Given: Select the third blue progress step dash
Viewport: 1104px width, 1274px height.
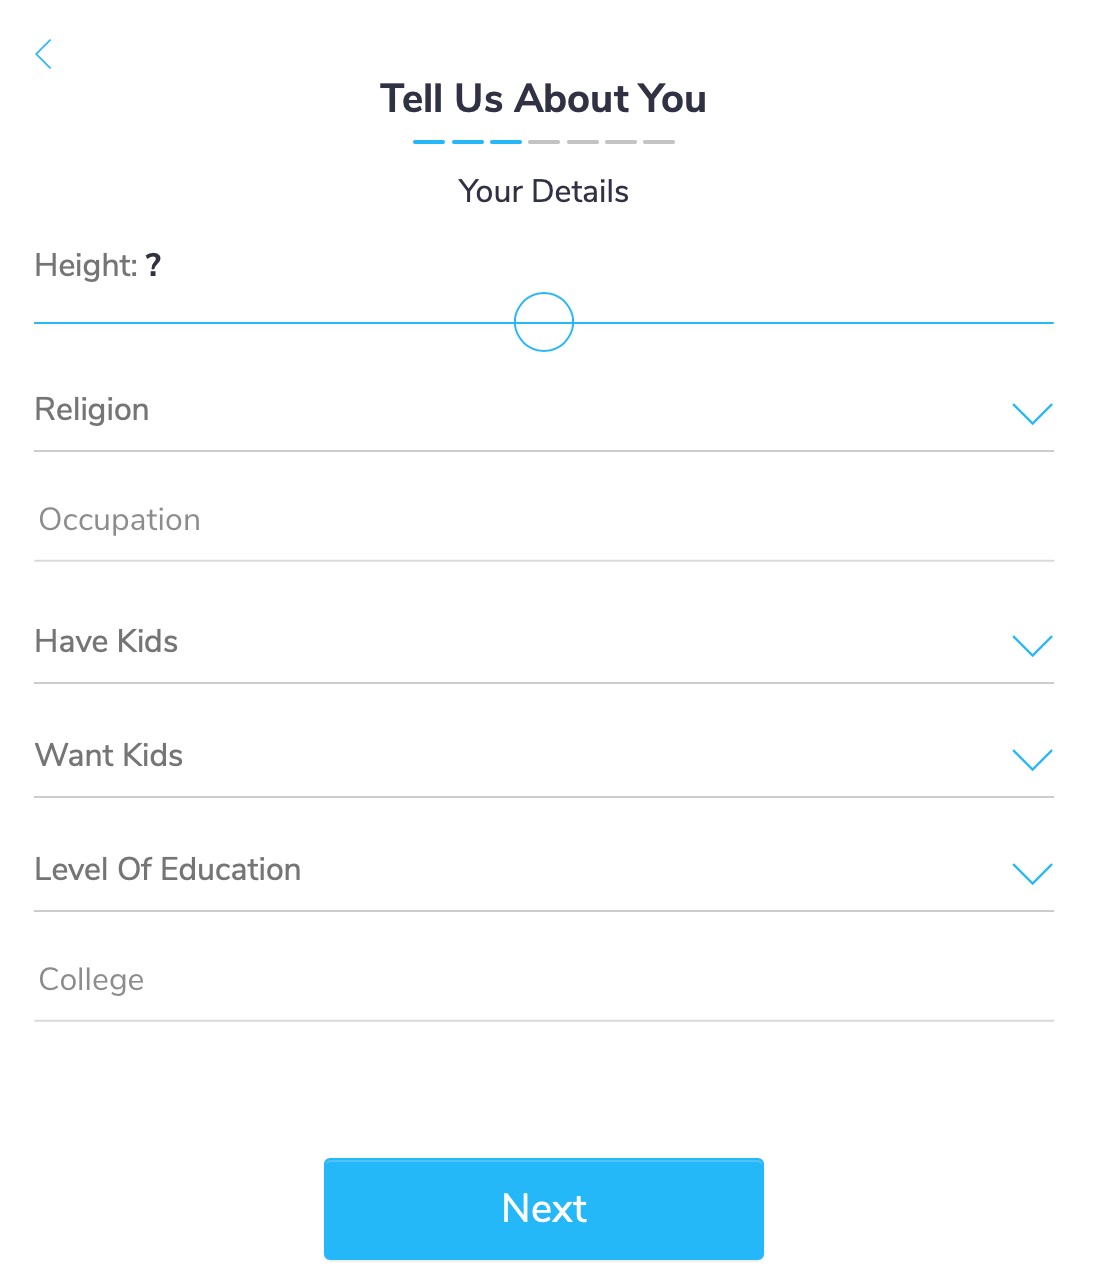Looking at the screenshot, I should [x=506, y=142].
